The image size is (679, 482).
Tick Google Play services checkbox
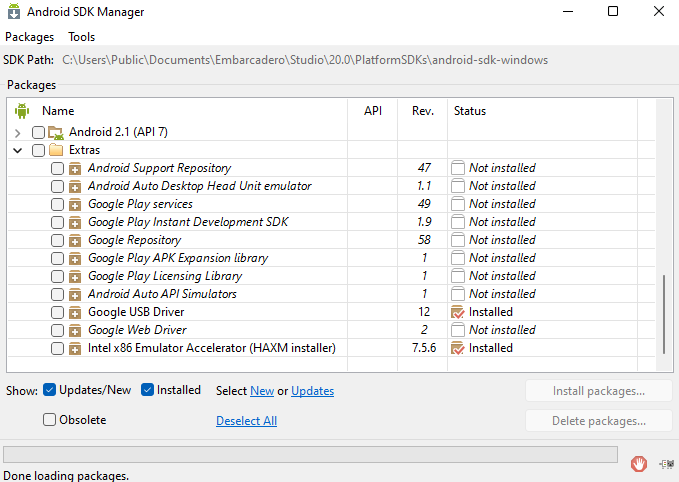[57, 204]
